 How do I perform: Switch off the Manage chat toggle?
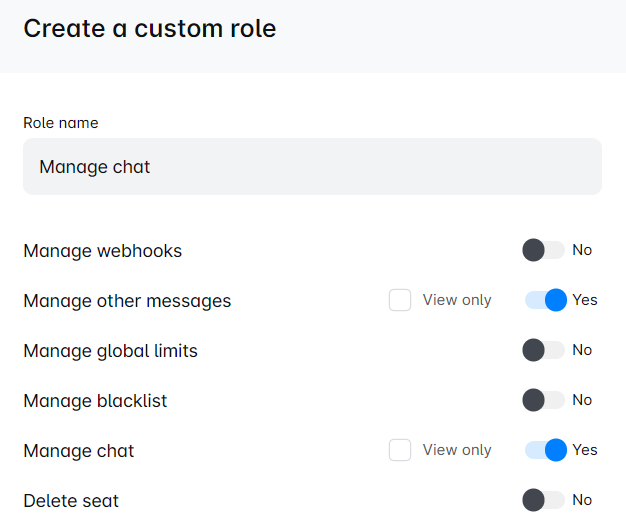[x=546, y=450]
